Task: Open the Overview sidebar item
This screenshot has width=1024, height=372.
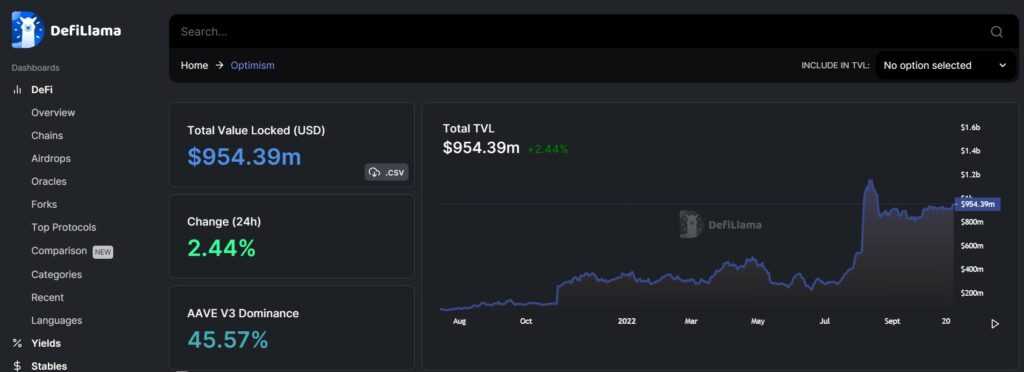Action: pyautogui.click(x=53, y=112)
